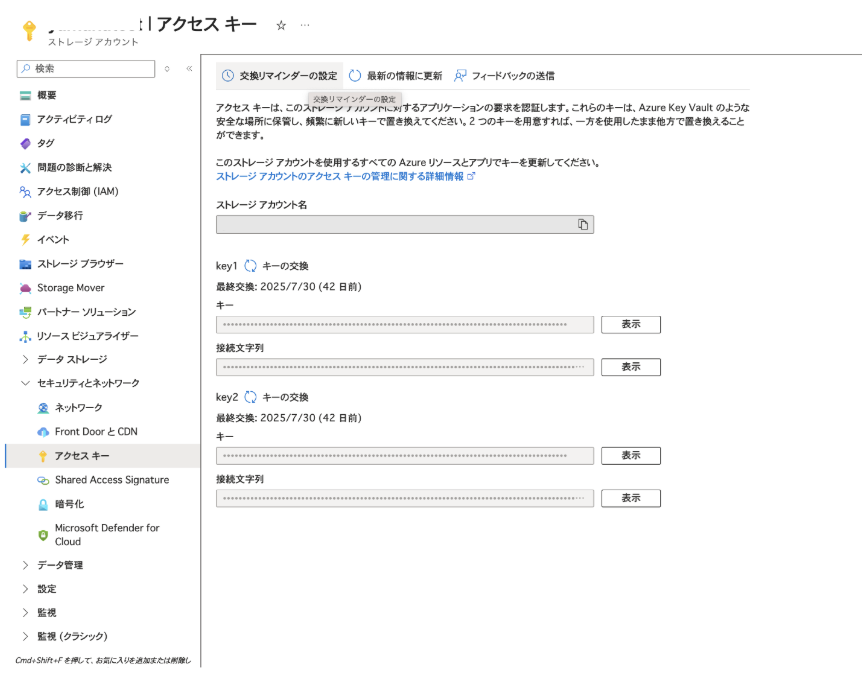The image size is (862, 692).
Task: Collapse the sidebar with double chevron icon
Action: [189, 69]
